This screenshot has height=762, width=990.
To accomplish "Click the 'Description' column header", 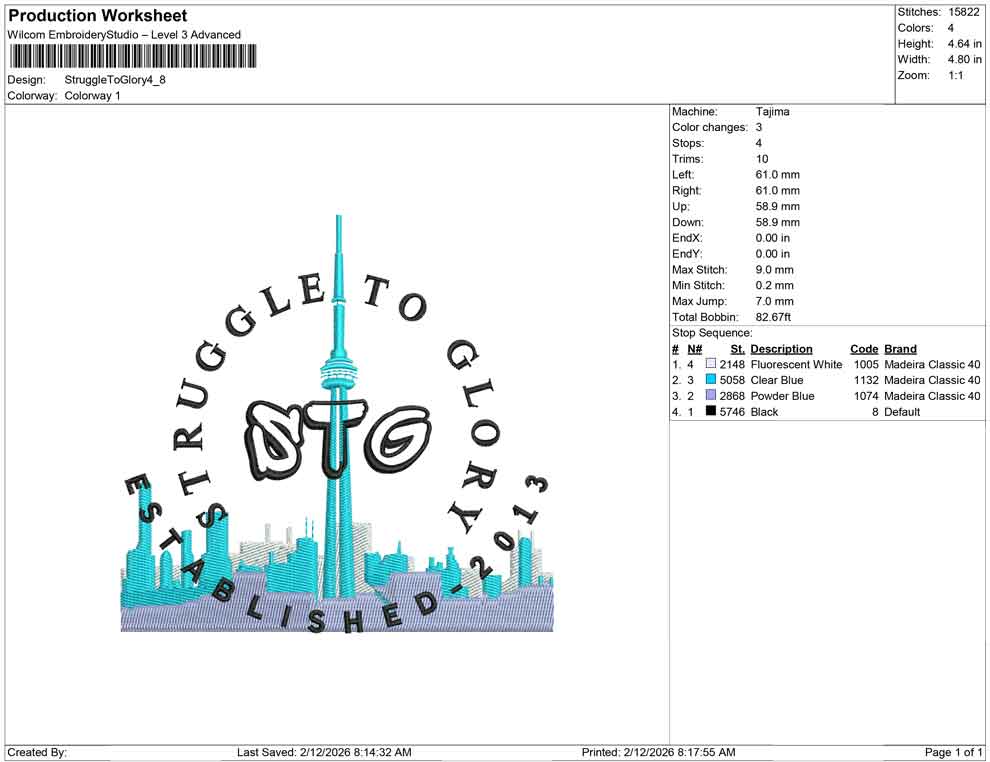I will click(x=781, y=348).
